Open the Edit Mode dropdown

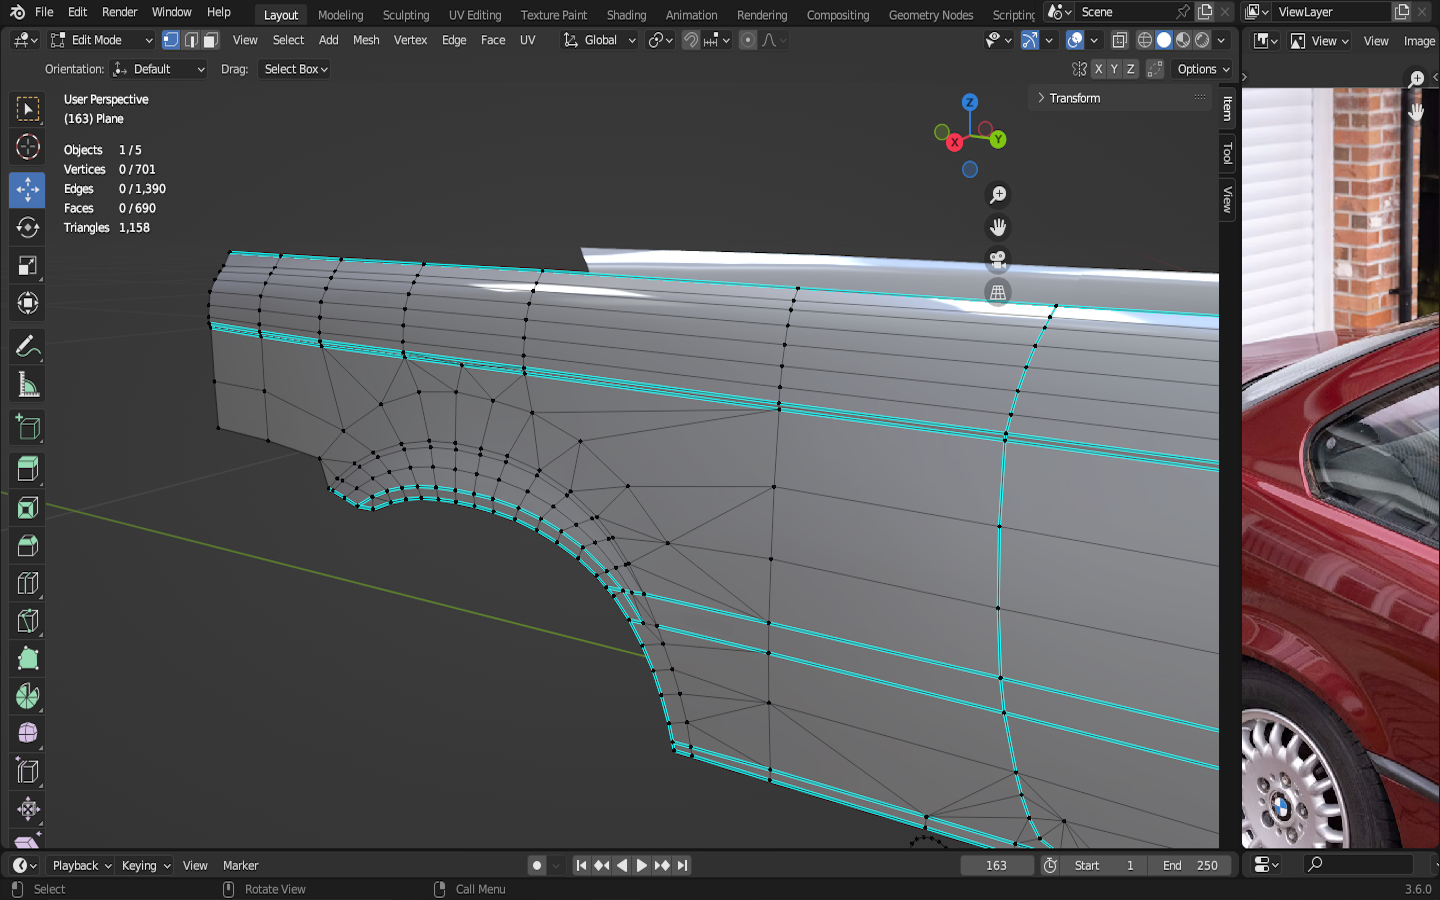[102, 40]
